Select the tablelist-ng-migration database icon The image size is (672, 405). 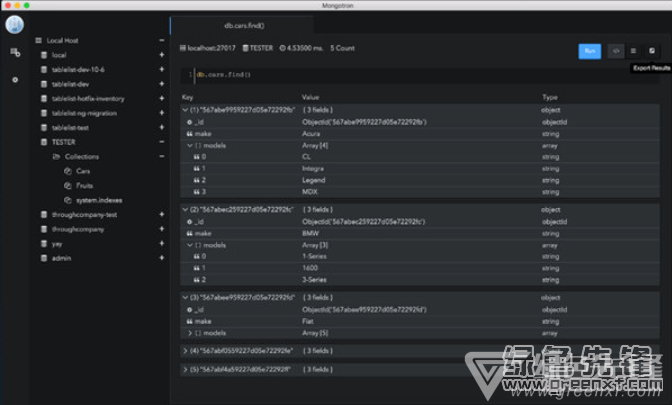pyautogui.click(x=44, y=113)
